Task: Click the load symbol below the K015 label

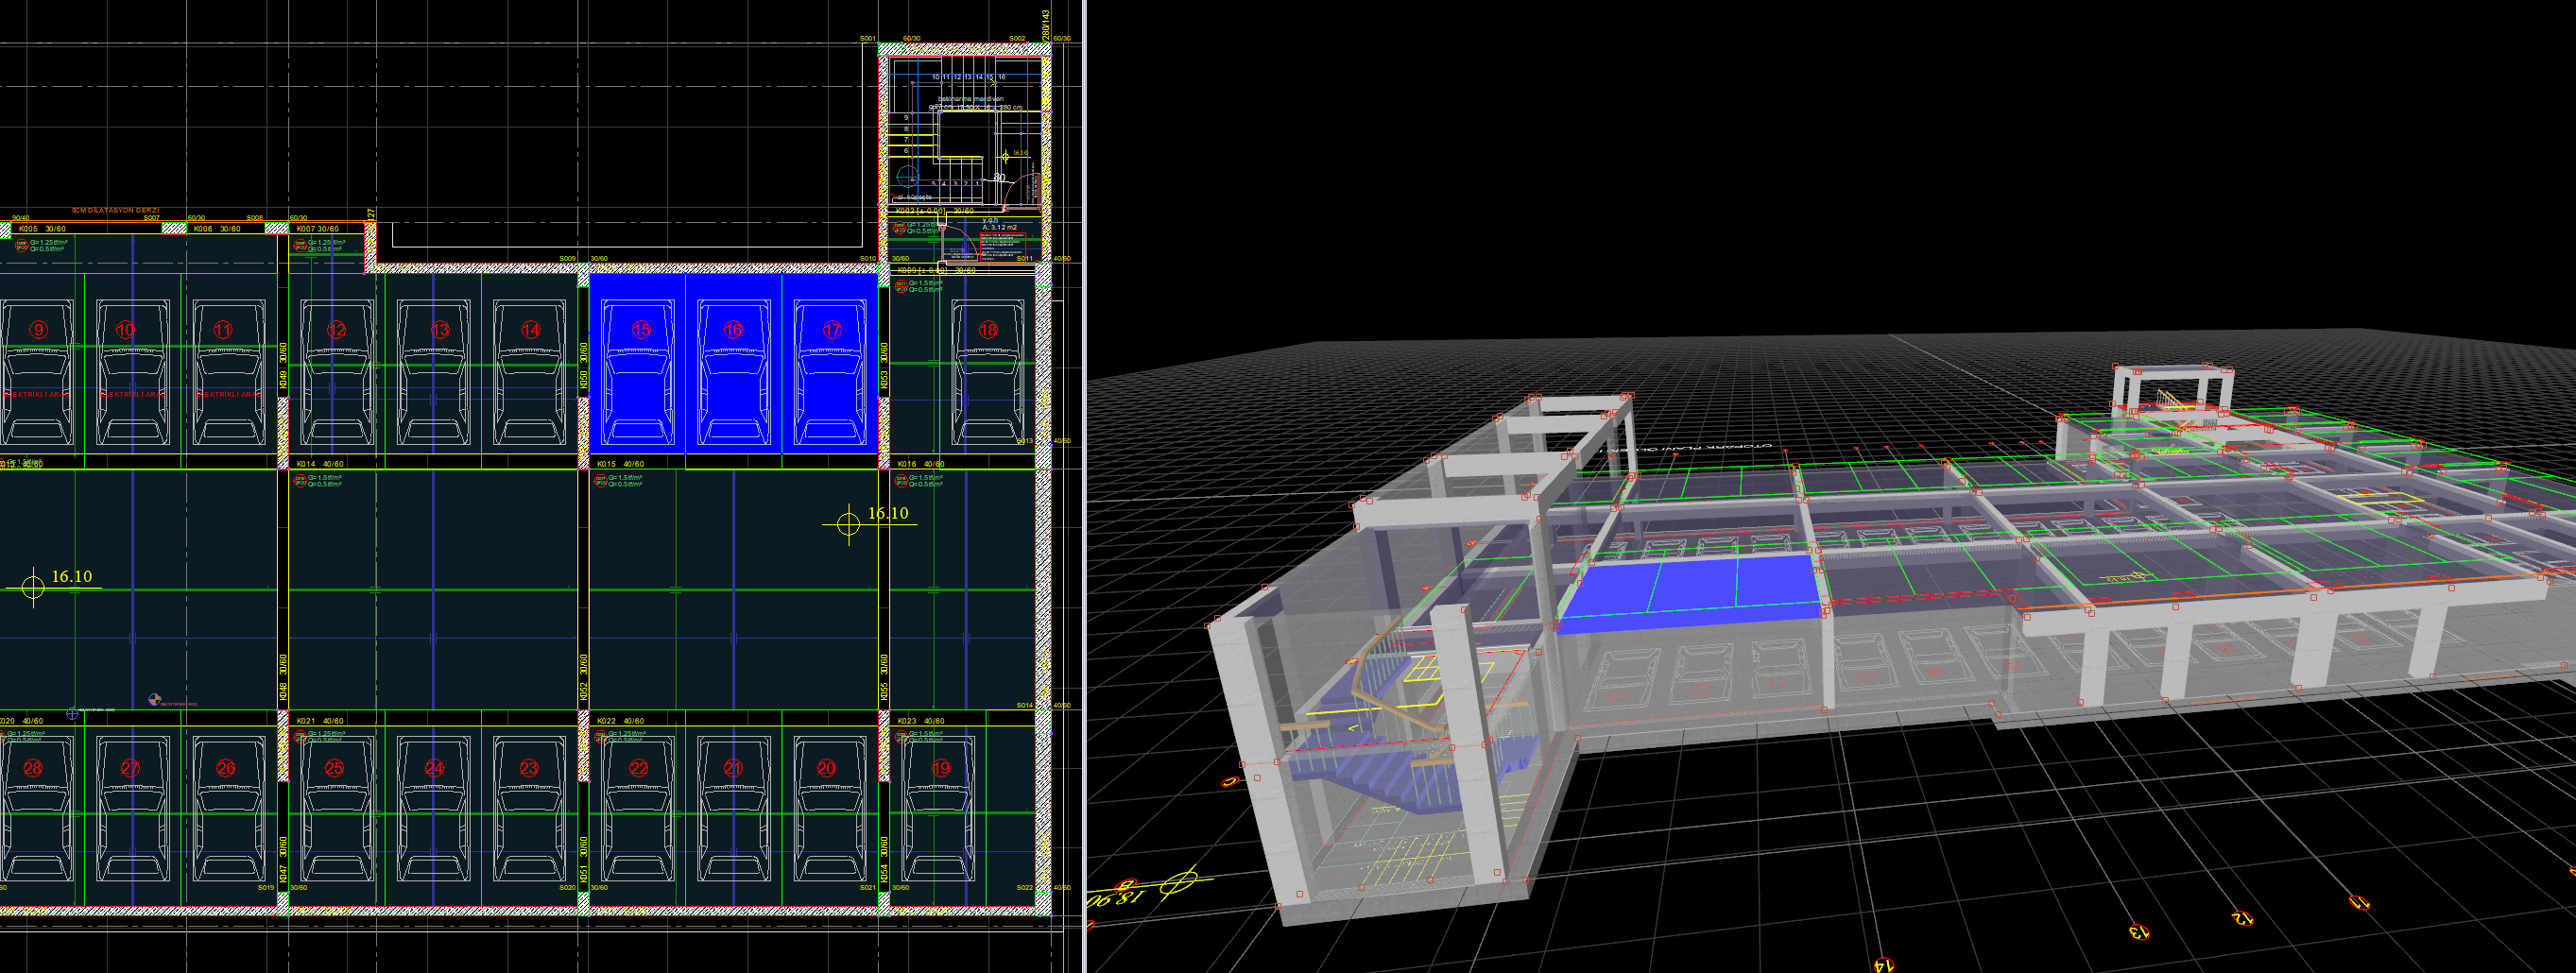Action: 601,481
